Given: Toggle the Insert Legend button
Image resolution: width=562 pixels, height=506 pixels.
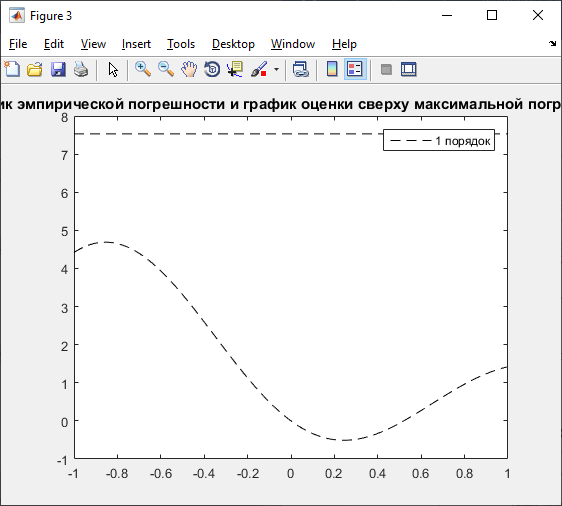Looking at the screenshot, I should (355, 69).
